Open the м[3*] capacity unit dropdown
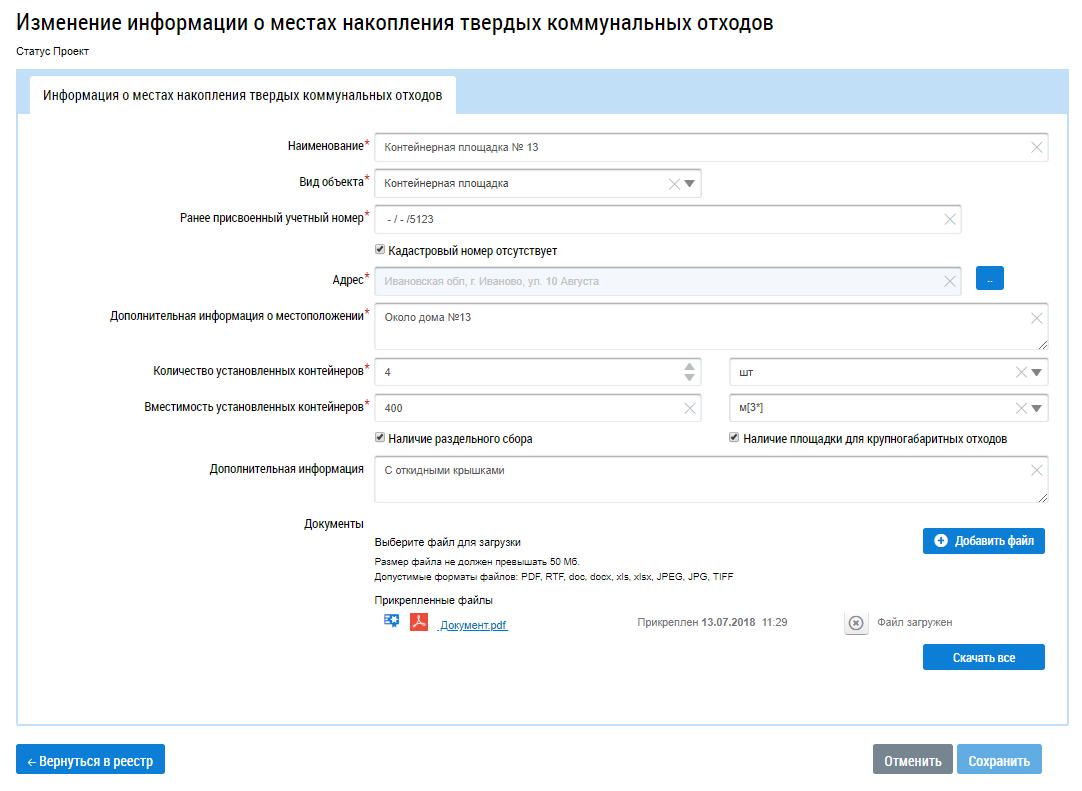Image resolution: width=1082 pixels, height=791 pixels. [x=1037, y=408]
